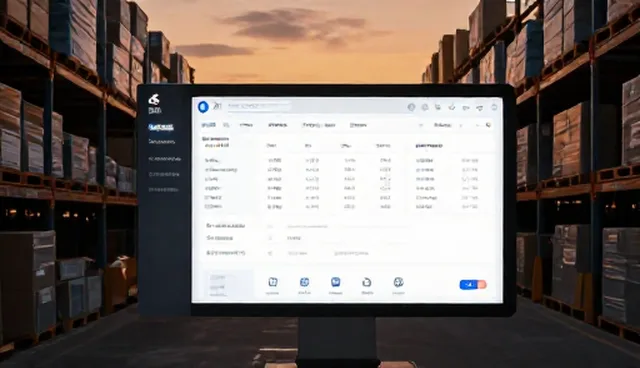Click the small icon ending the tab row

coord(488,125)
